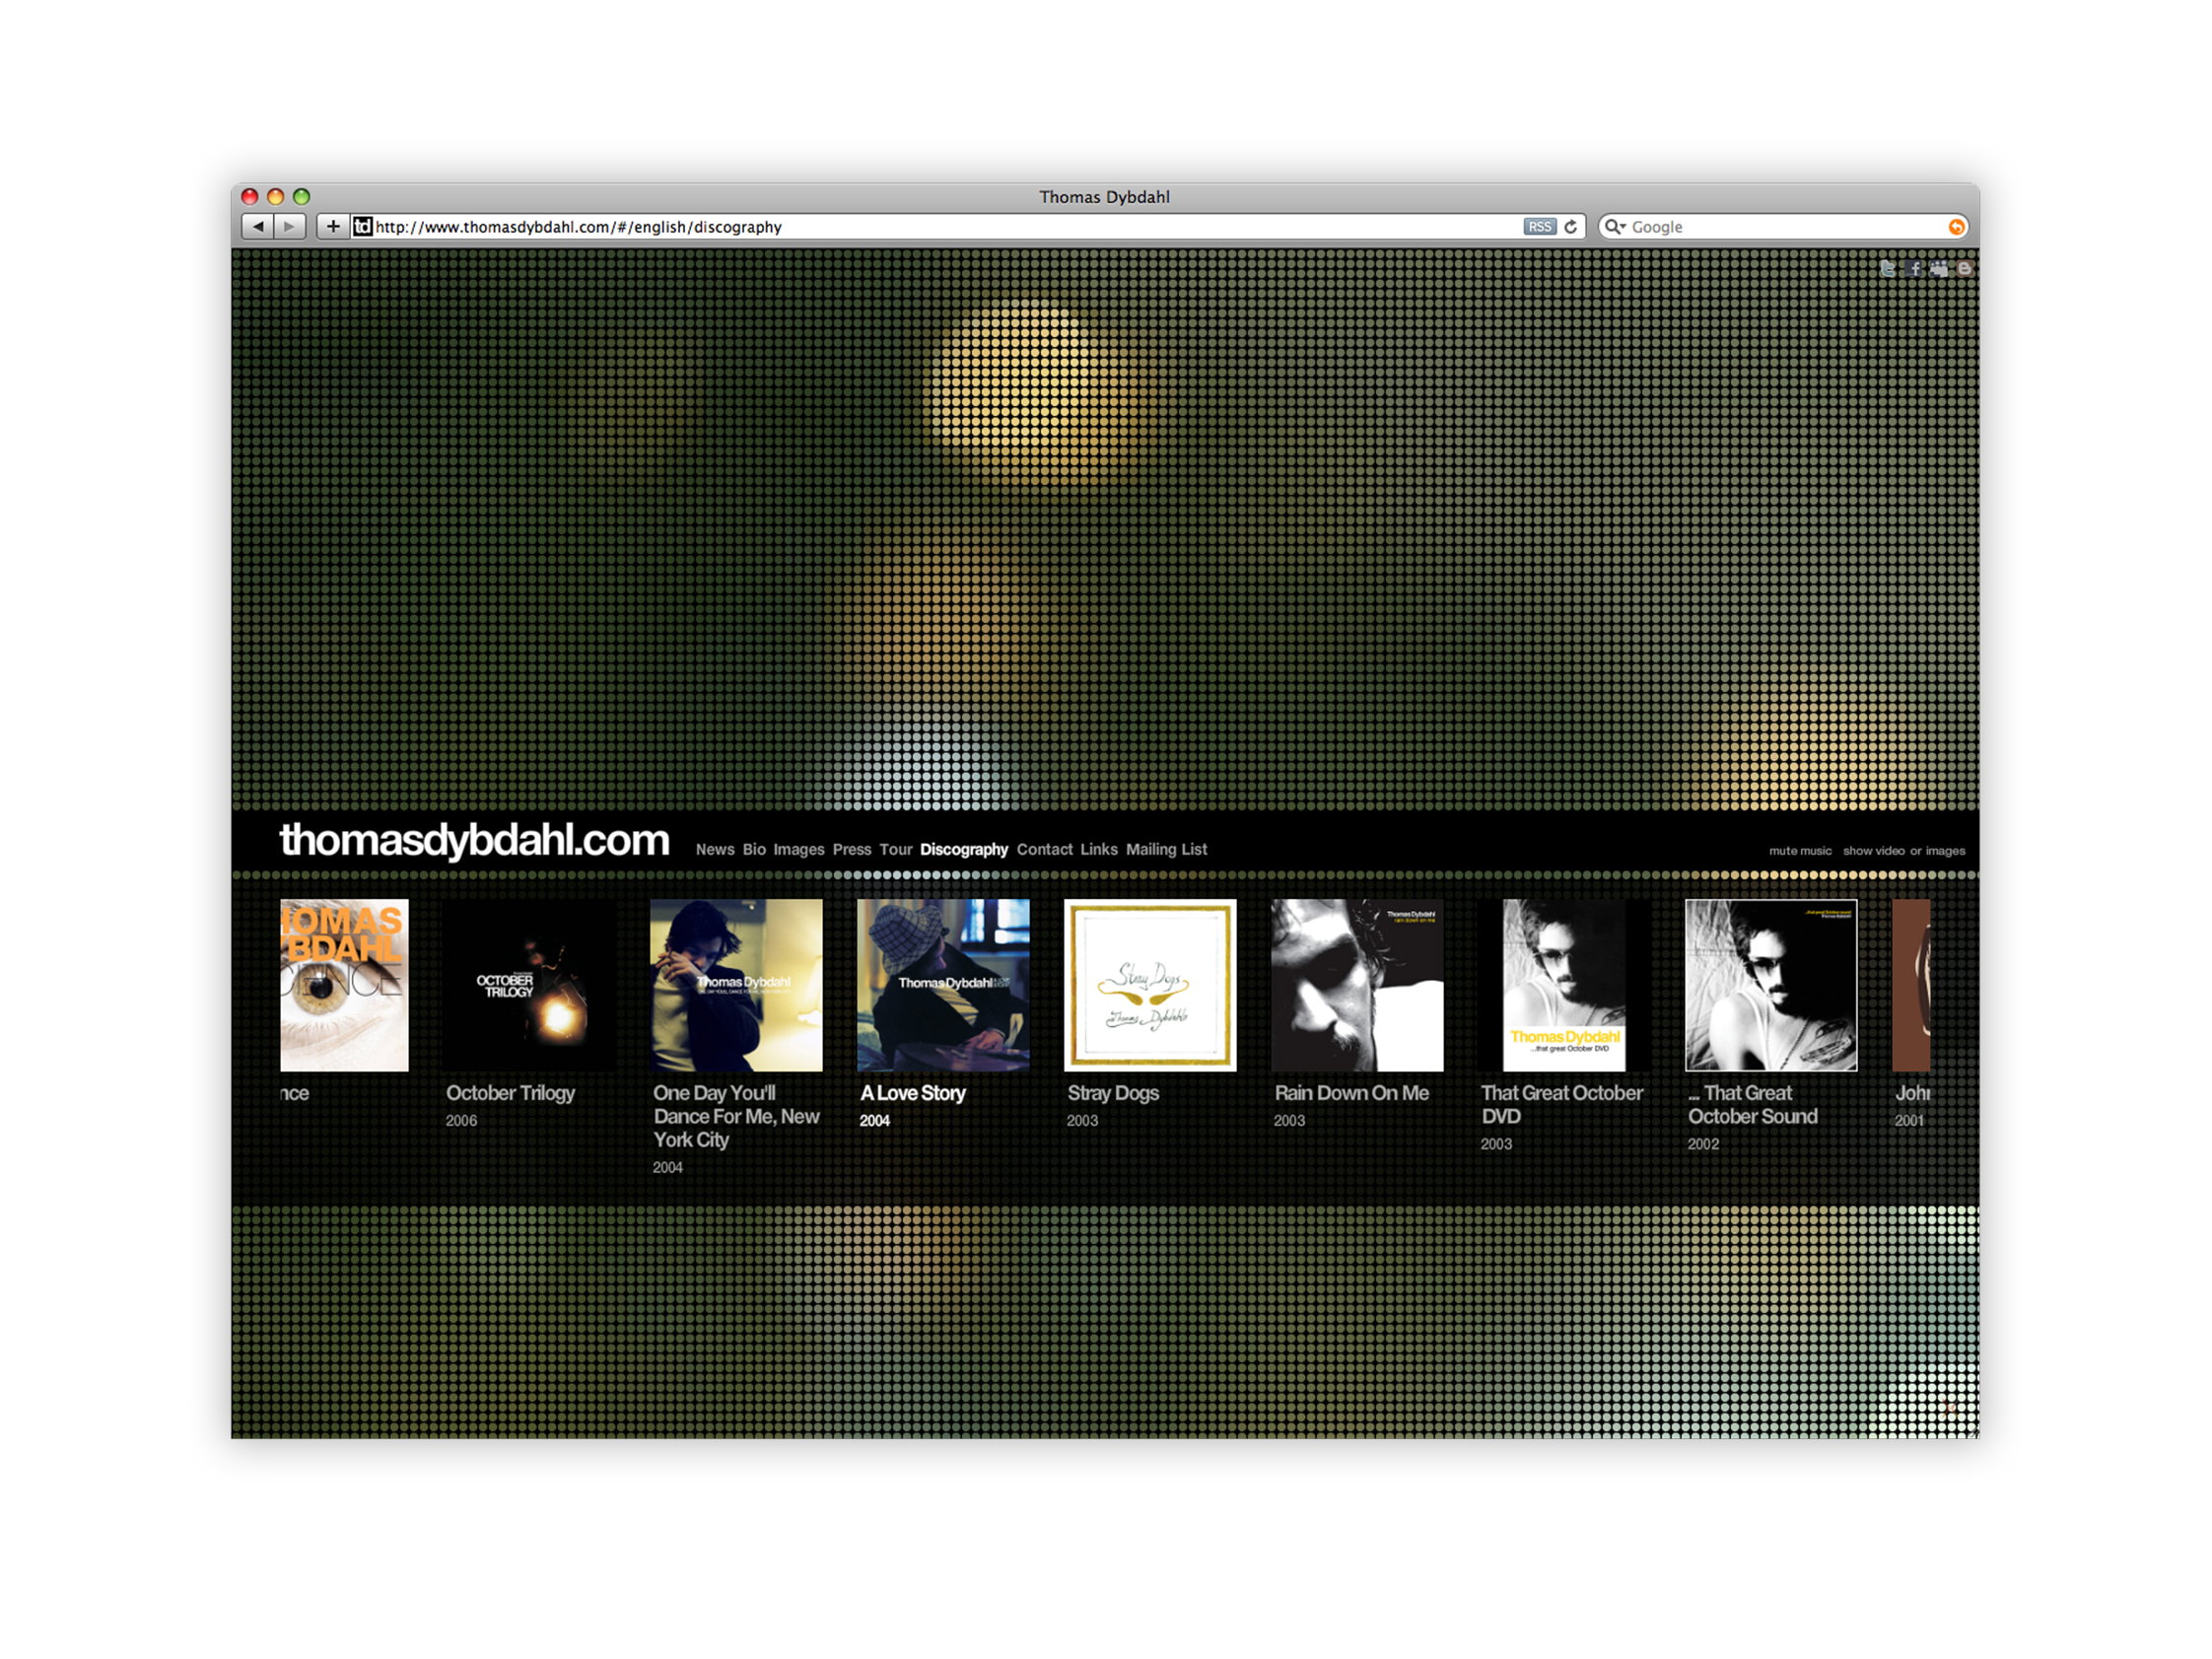
Task: Click the 2006 year under October Trilogy
Action: tap(462, 1121)
